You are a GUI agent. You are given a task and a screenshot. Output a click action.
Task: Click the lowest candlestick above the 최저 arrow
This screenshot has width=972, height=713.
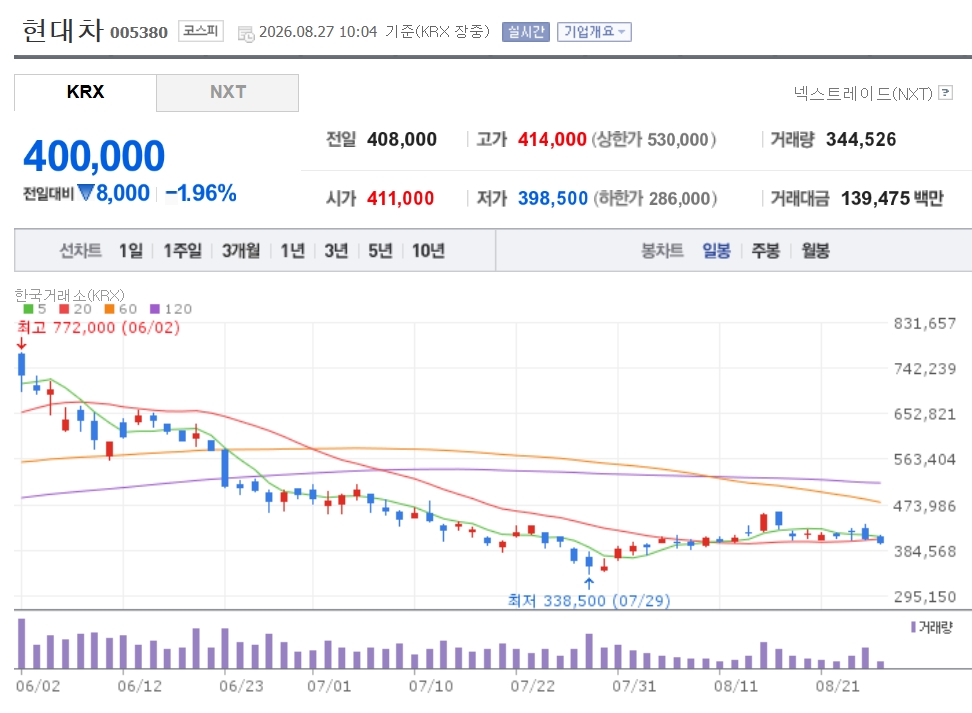[589, 564]
